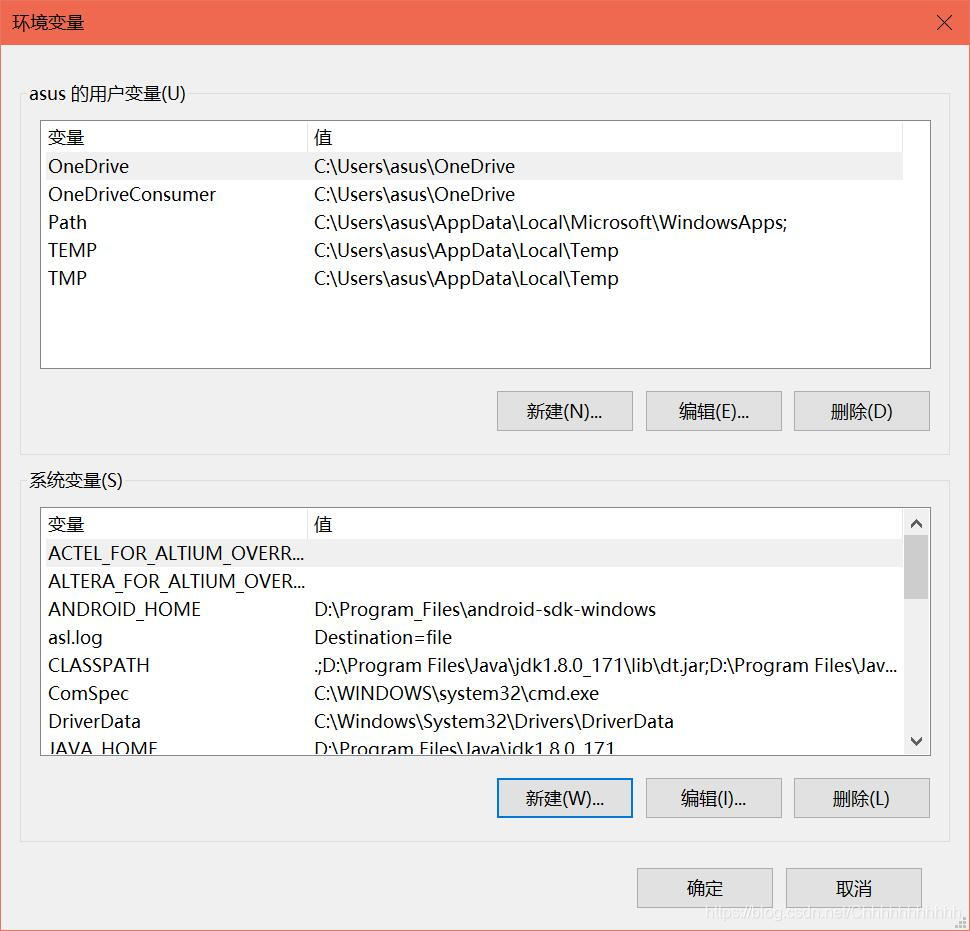The image size is (970, 931).
Task: Click the Drivers\DriverData path value
Action: pyautogui.click(x=494, y=721)
